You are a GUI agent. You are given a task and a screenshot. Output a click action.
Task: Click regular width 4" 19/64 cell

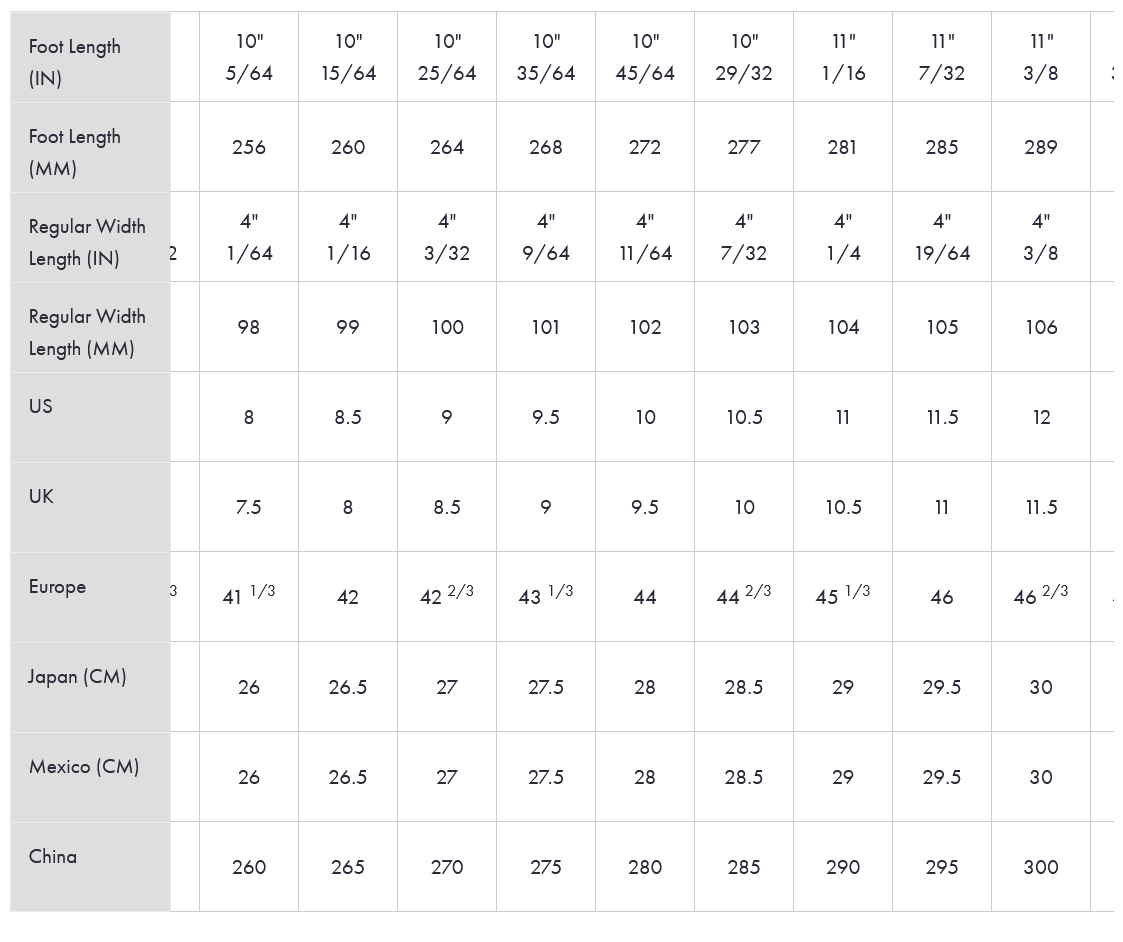pos(942,237)
